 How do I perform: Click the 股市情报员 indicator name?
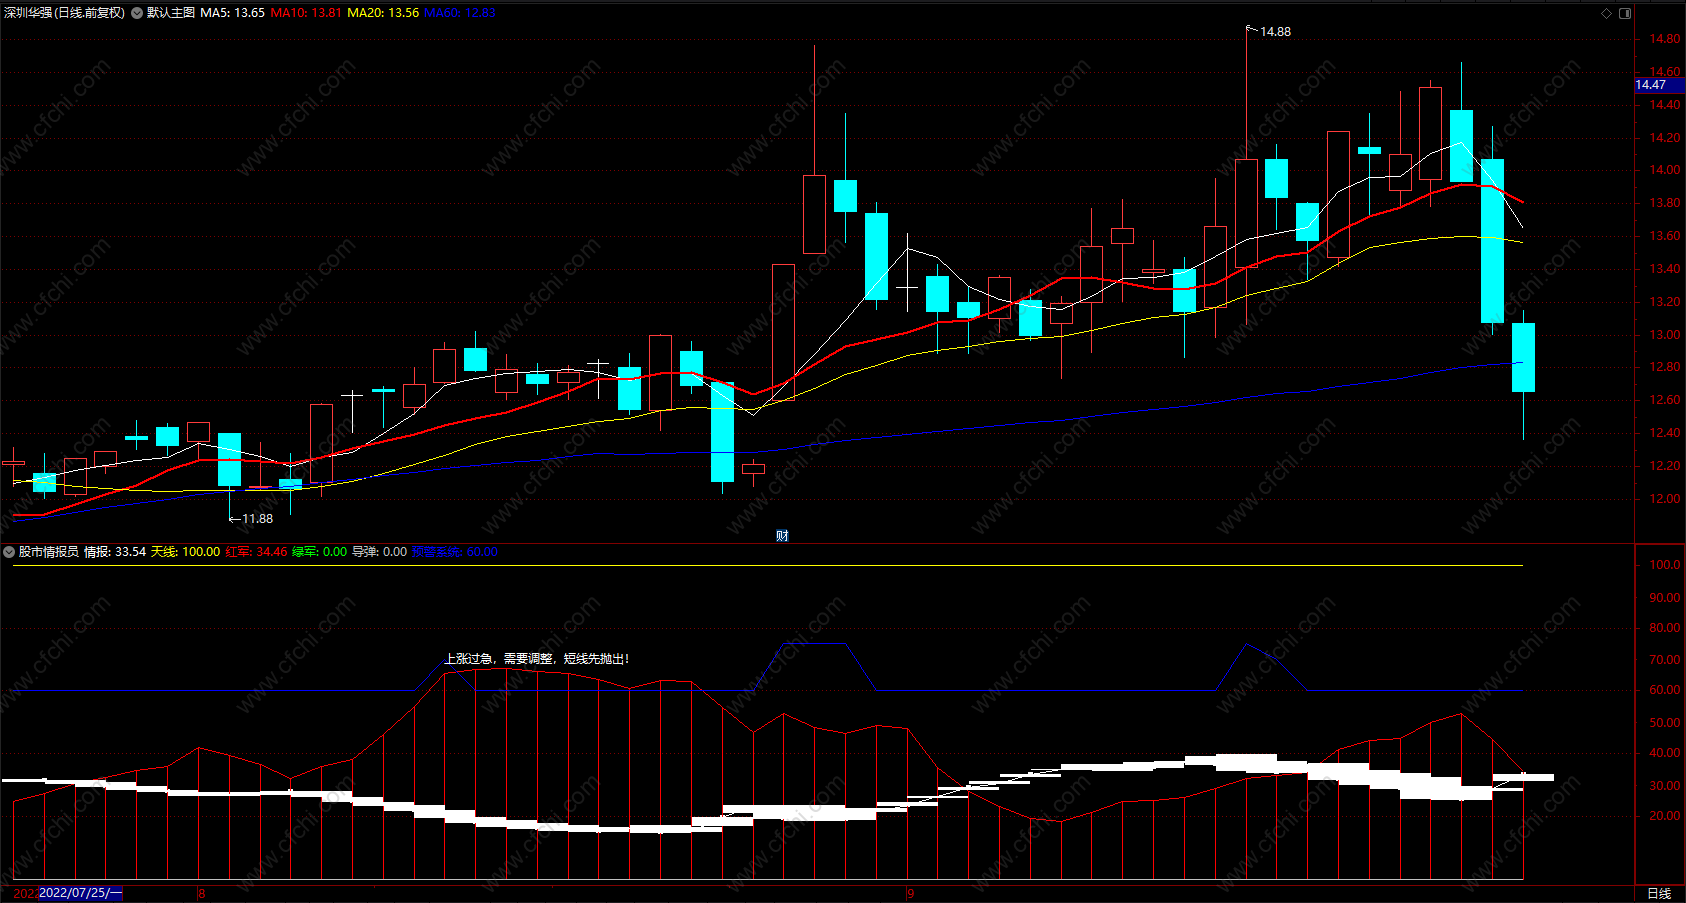pyautogui.click(x=49, y=552)
